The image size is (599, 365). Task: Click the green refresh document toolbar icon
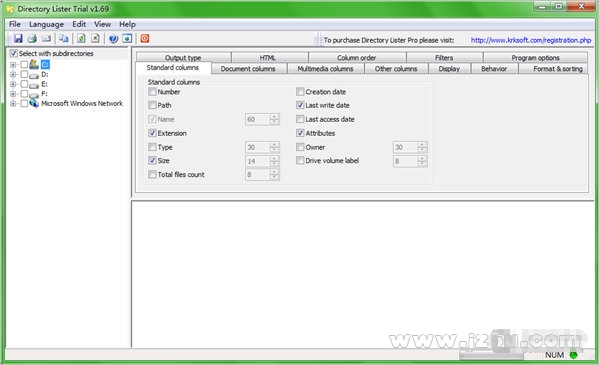coord(81,39)
